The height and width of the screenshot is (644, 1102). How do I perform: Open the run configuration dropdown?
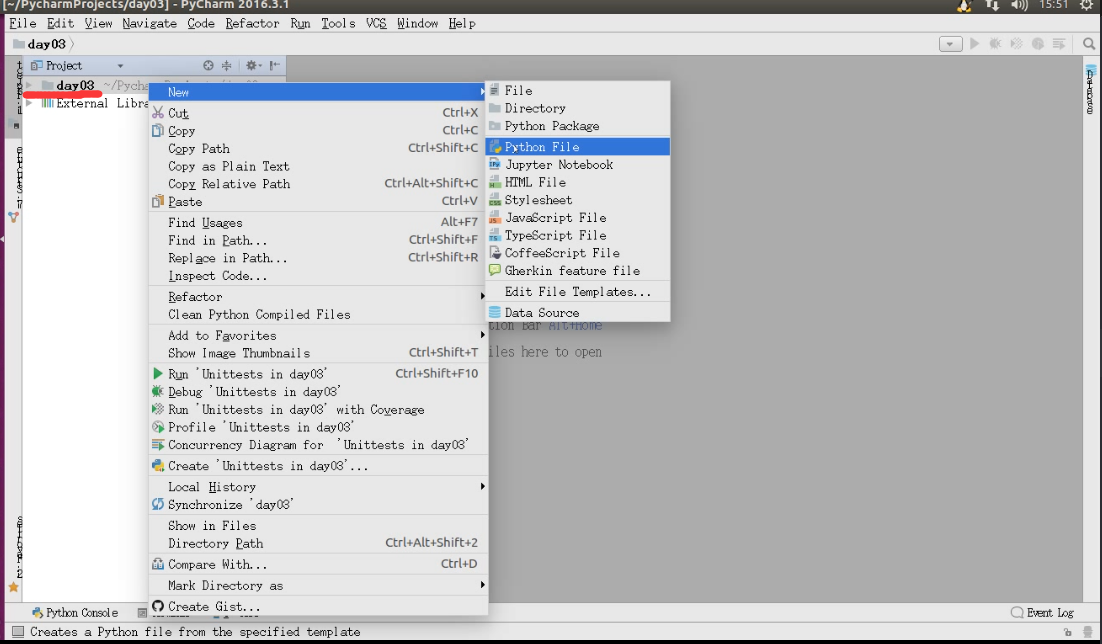coord(950,44)
